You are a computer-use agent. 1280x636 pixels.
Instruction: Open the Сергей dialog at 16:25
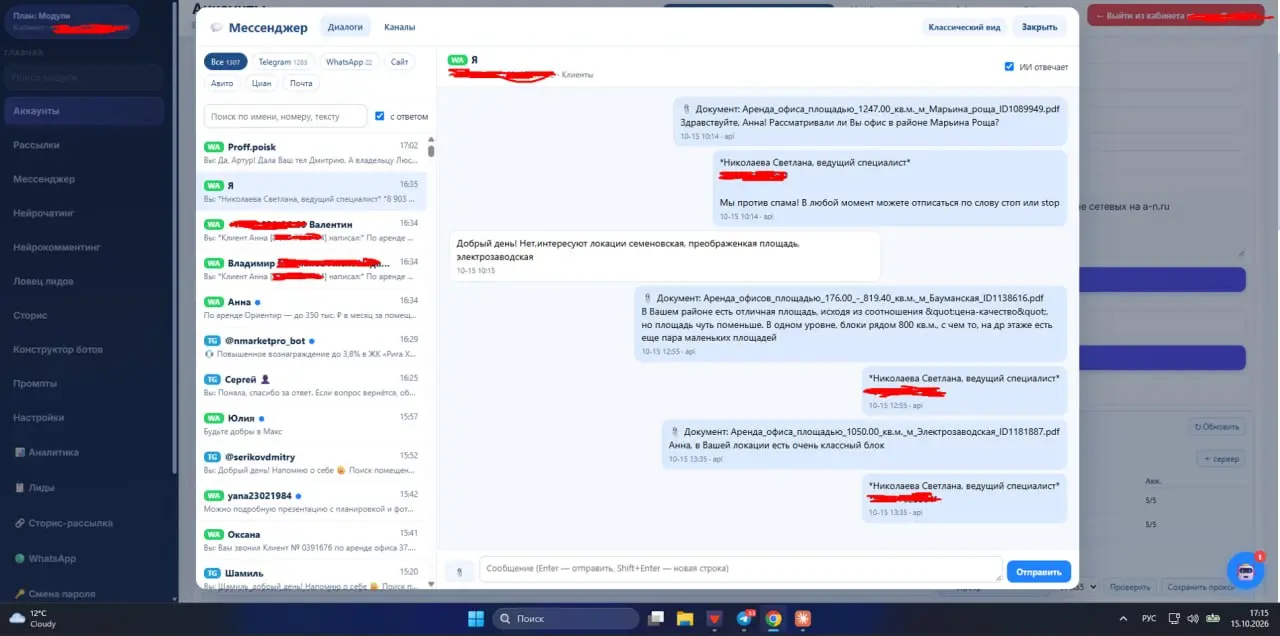(311, 385)
